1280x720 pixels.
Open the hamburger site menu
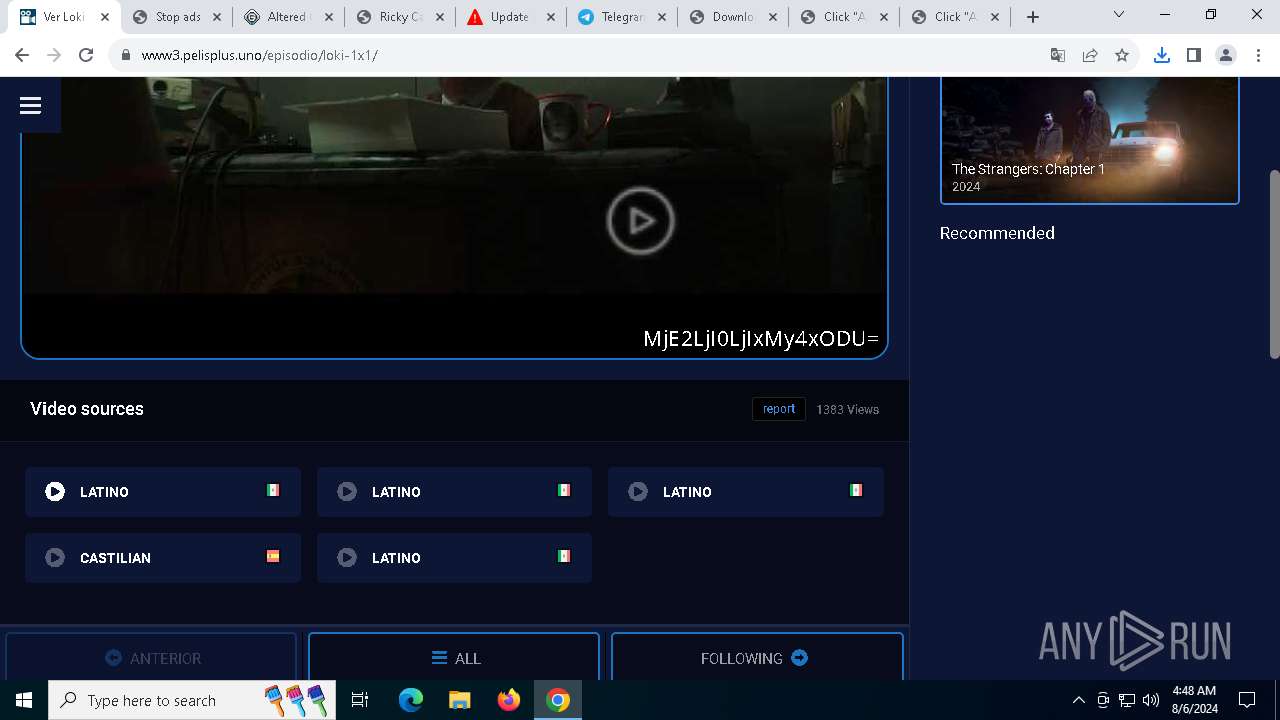(x=30, y=105)
